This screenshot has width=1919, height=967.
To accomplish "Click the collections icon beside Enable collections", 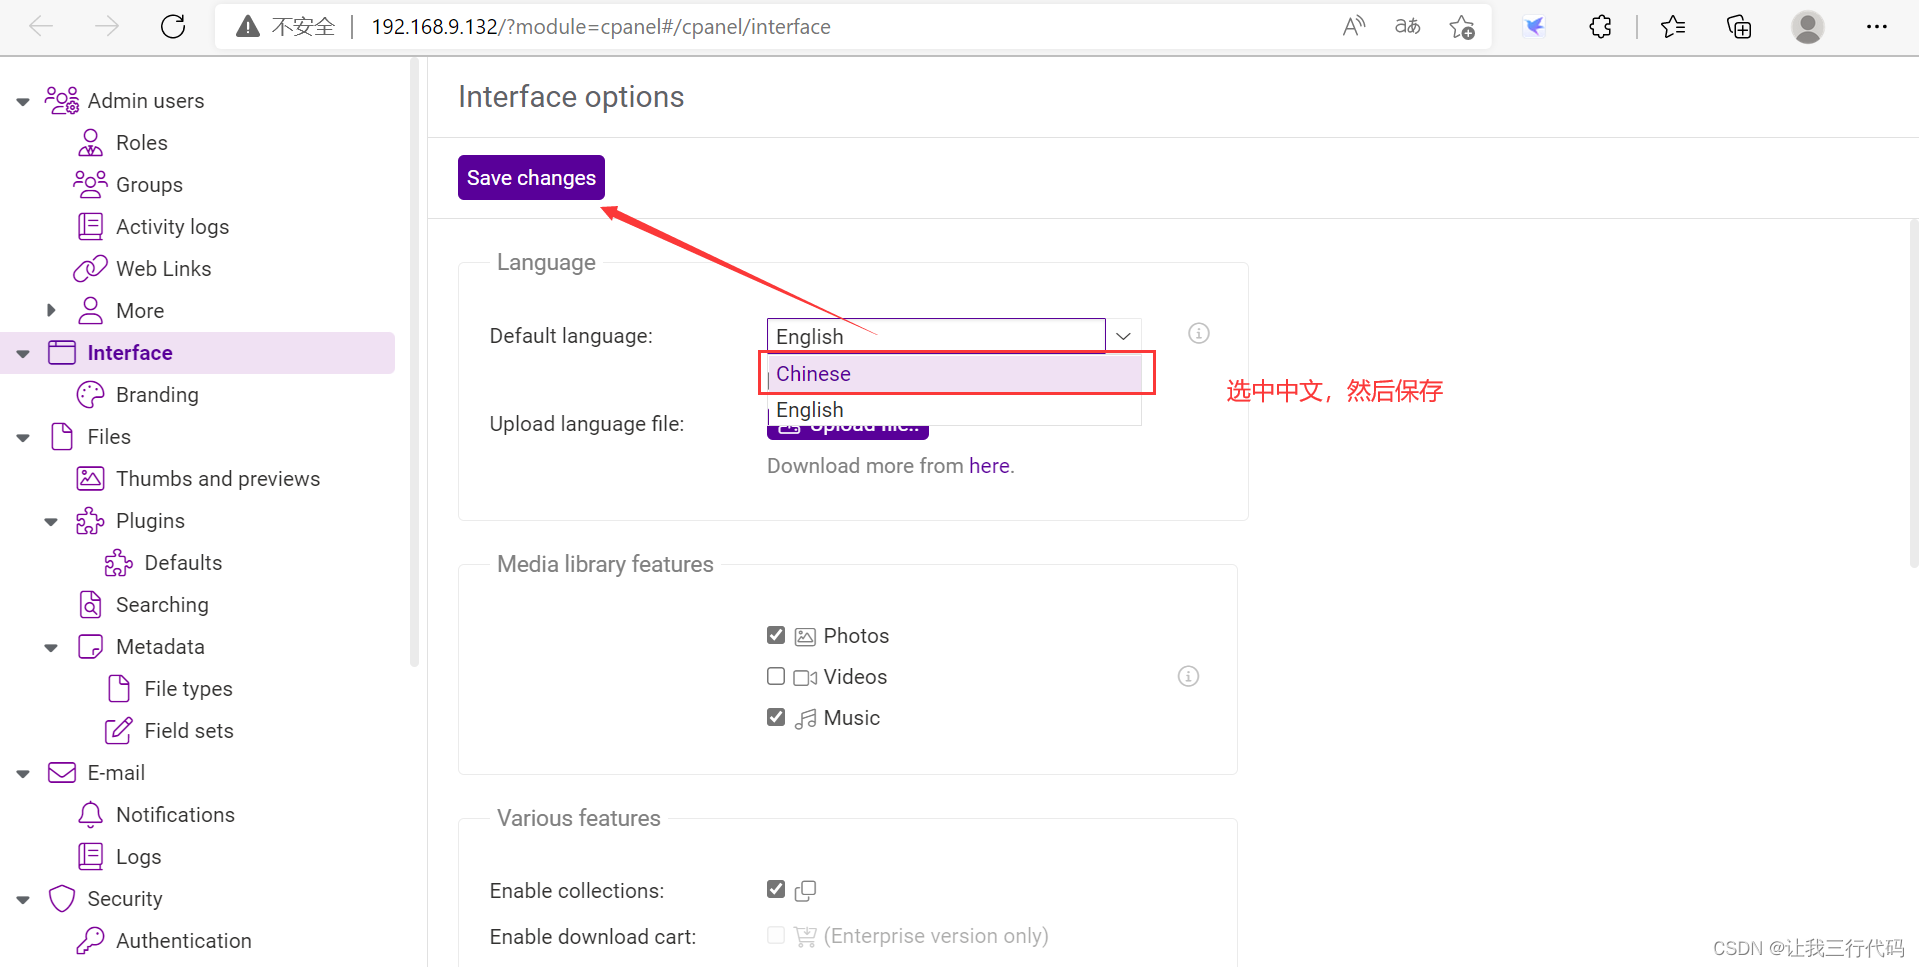I will (x=805, y=890).
